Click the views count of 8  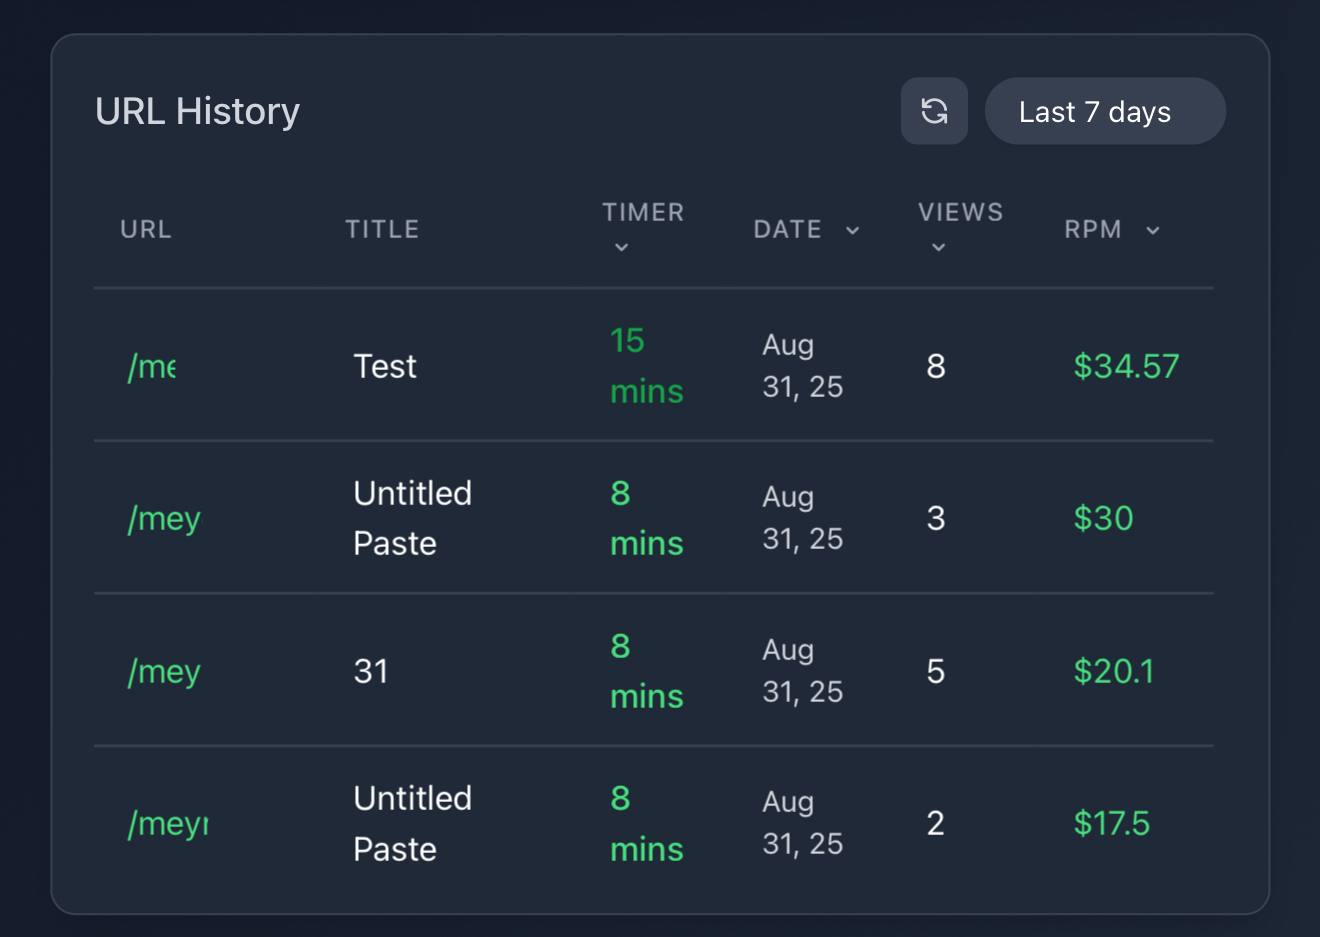pos(935,366)
